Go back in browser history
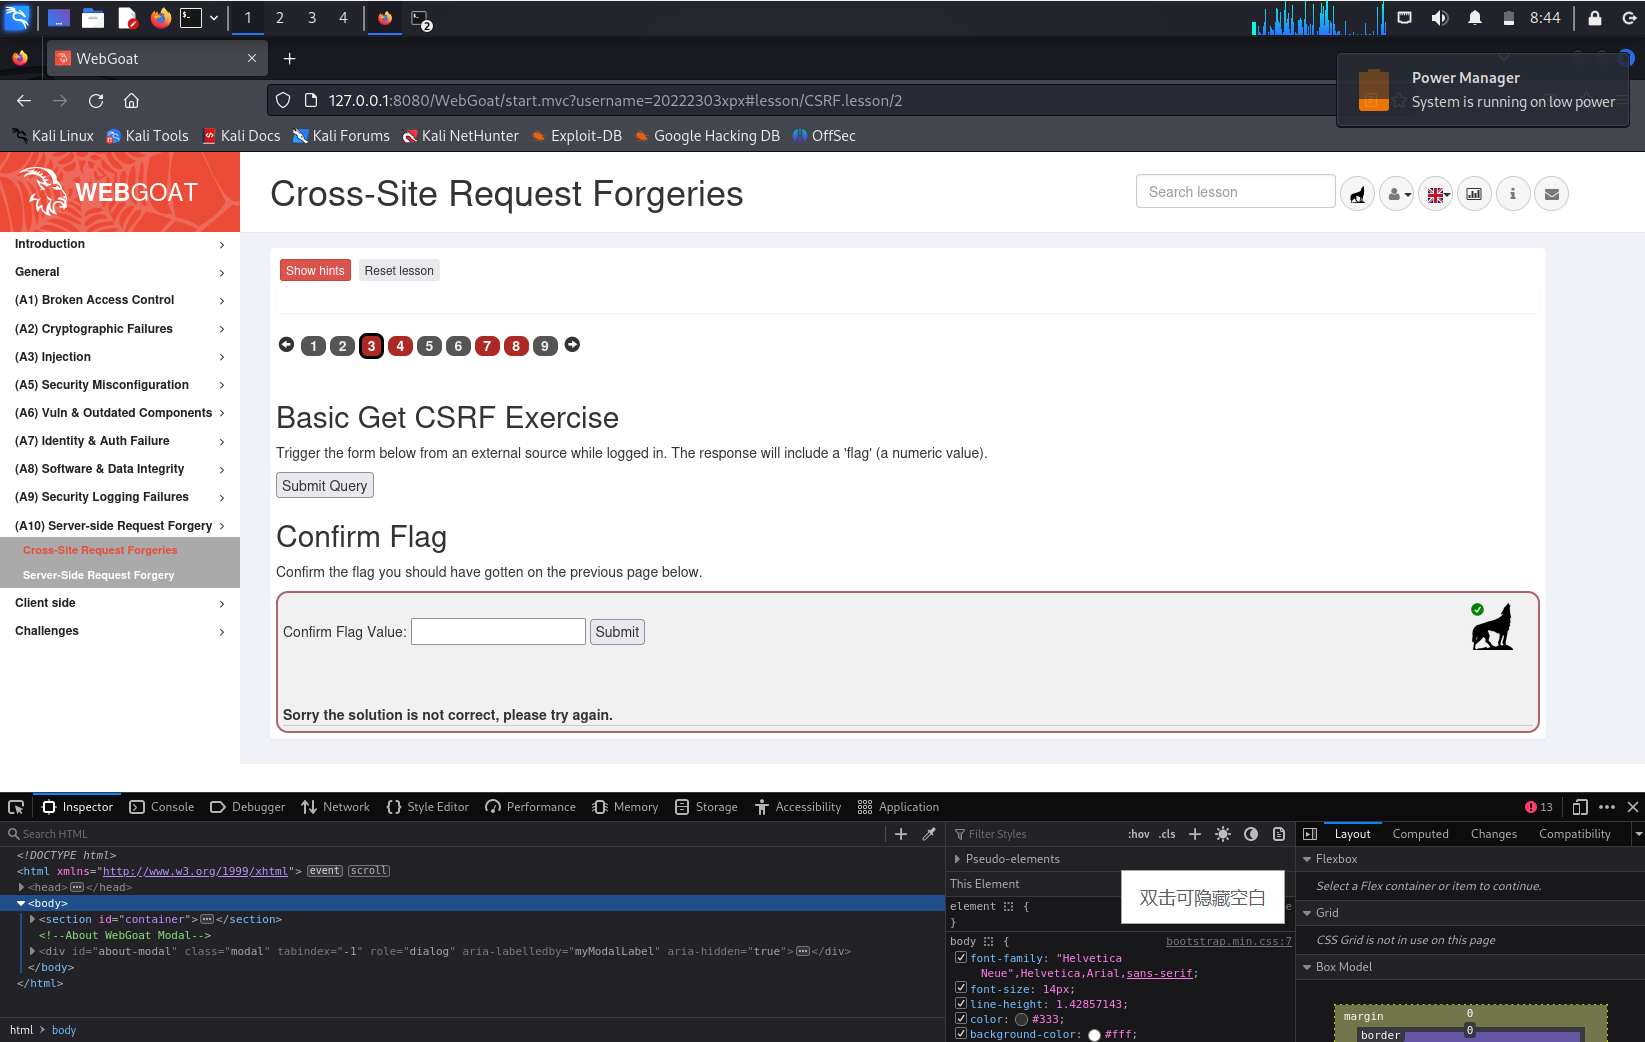Viewport: 1645px width, 1042px height. point(24,100)
